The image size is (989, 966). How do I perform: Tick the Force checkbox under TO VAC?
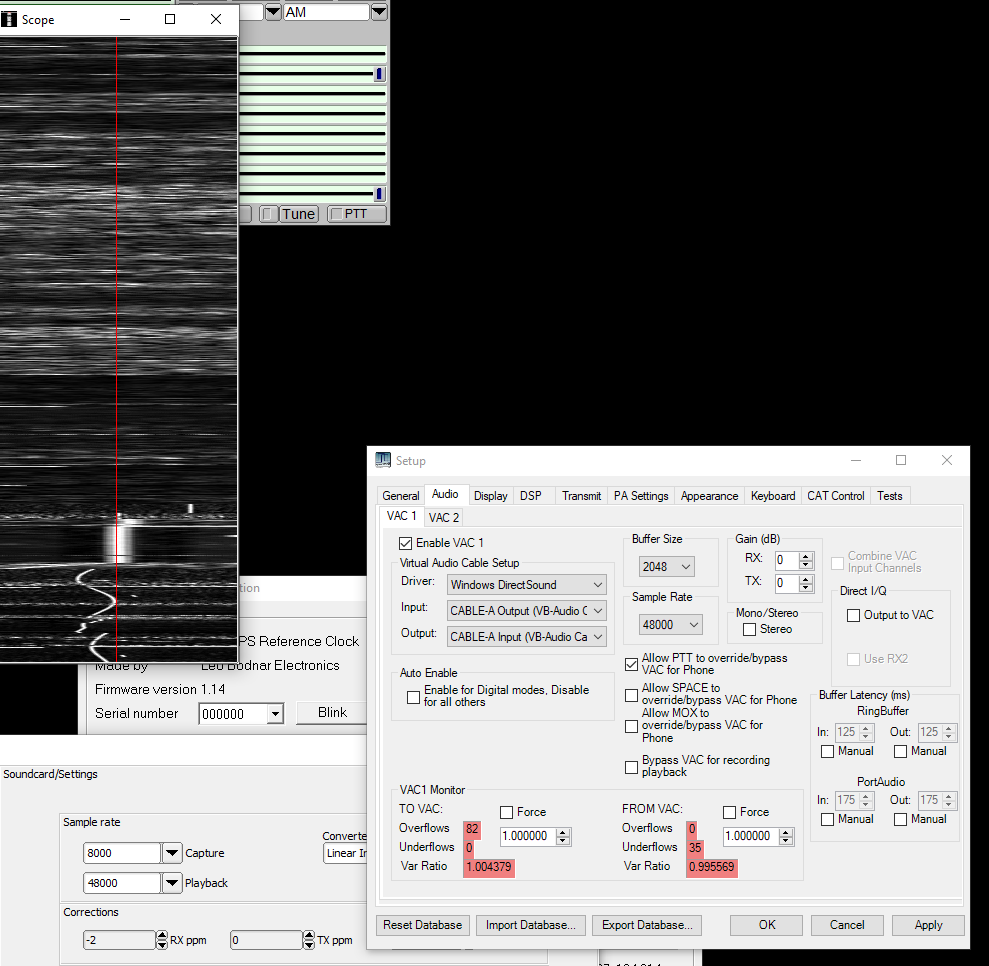tap(507, 812)
